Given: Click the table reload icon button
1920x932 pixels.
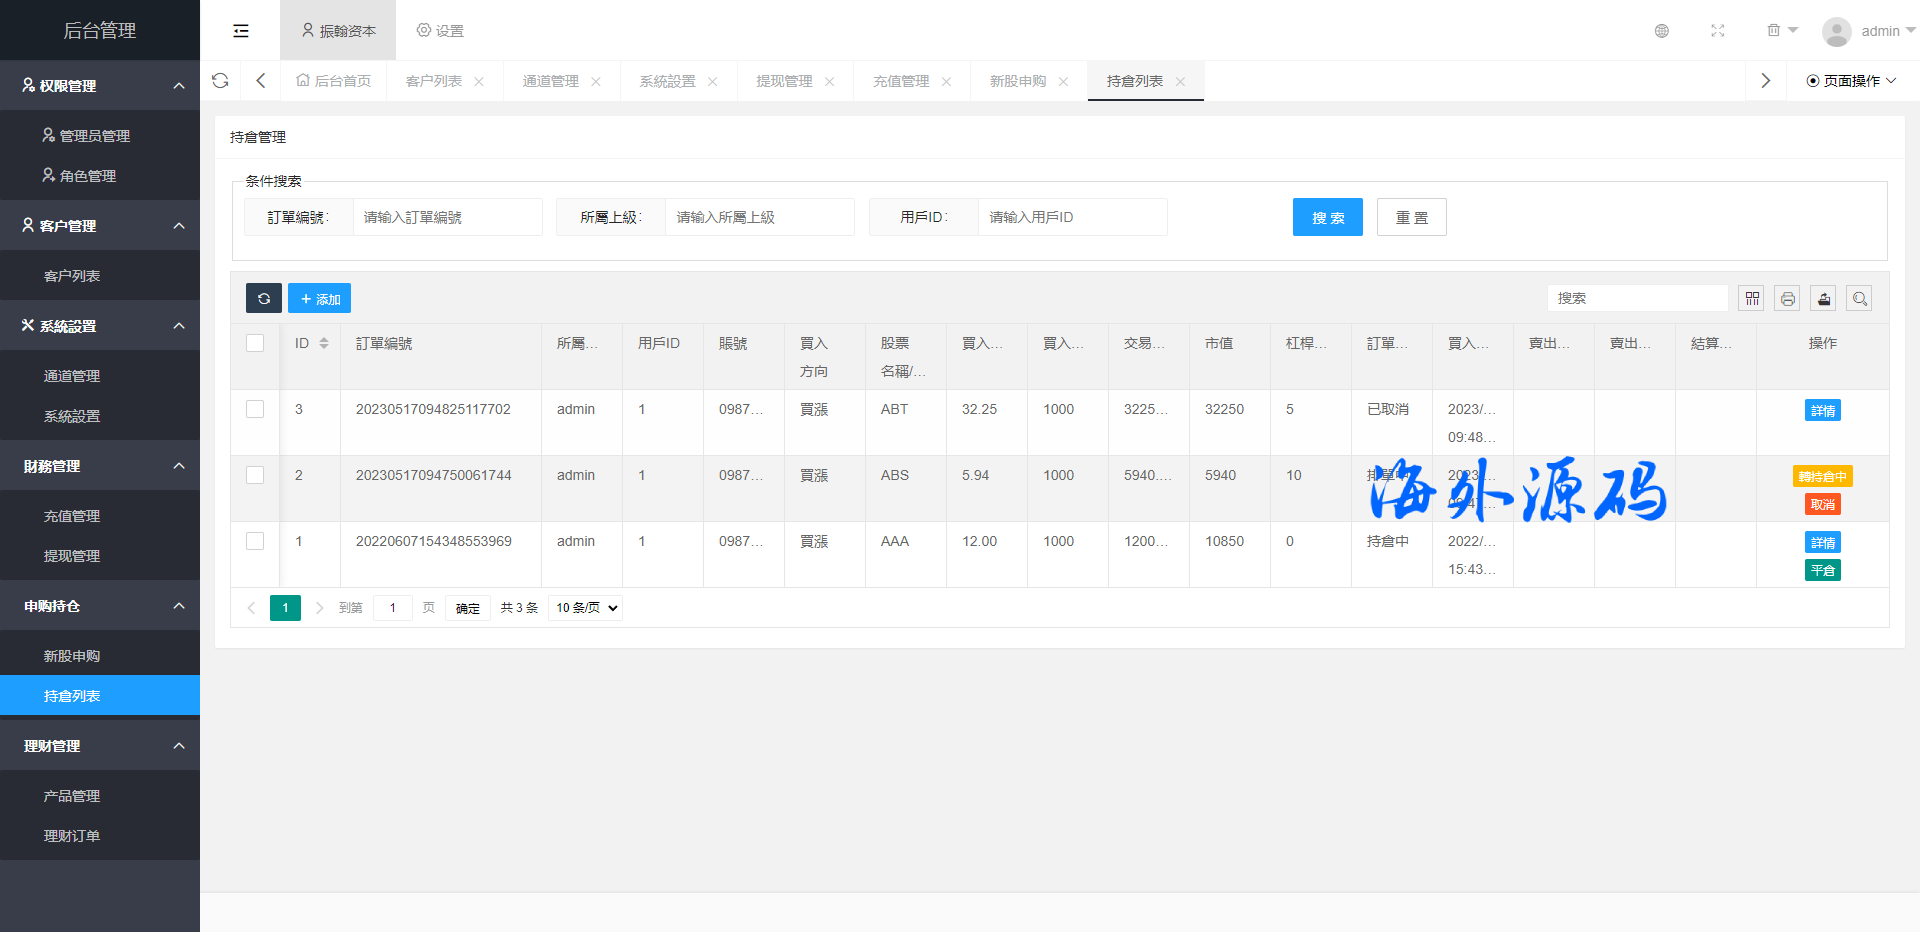Looking at the screenshot, I should (264, 298).
